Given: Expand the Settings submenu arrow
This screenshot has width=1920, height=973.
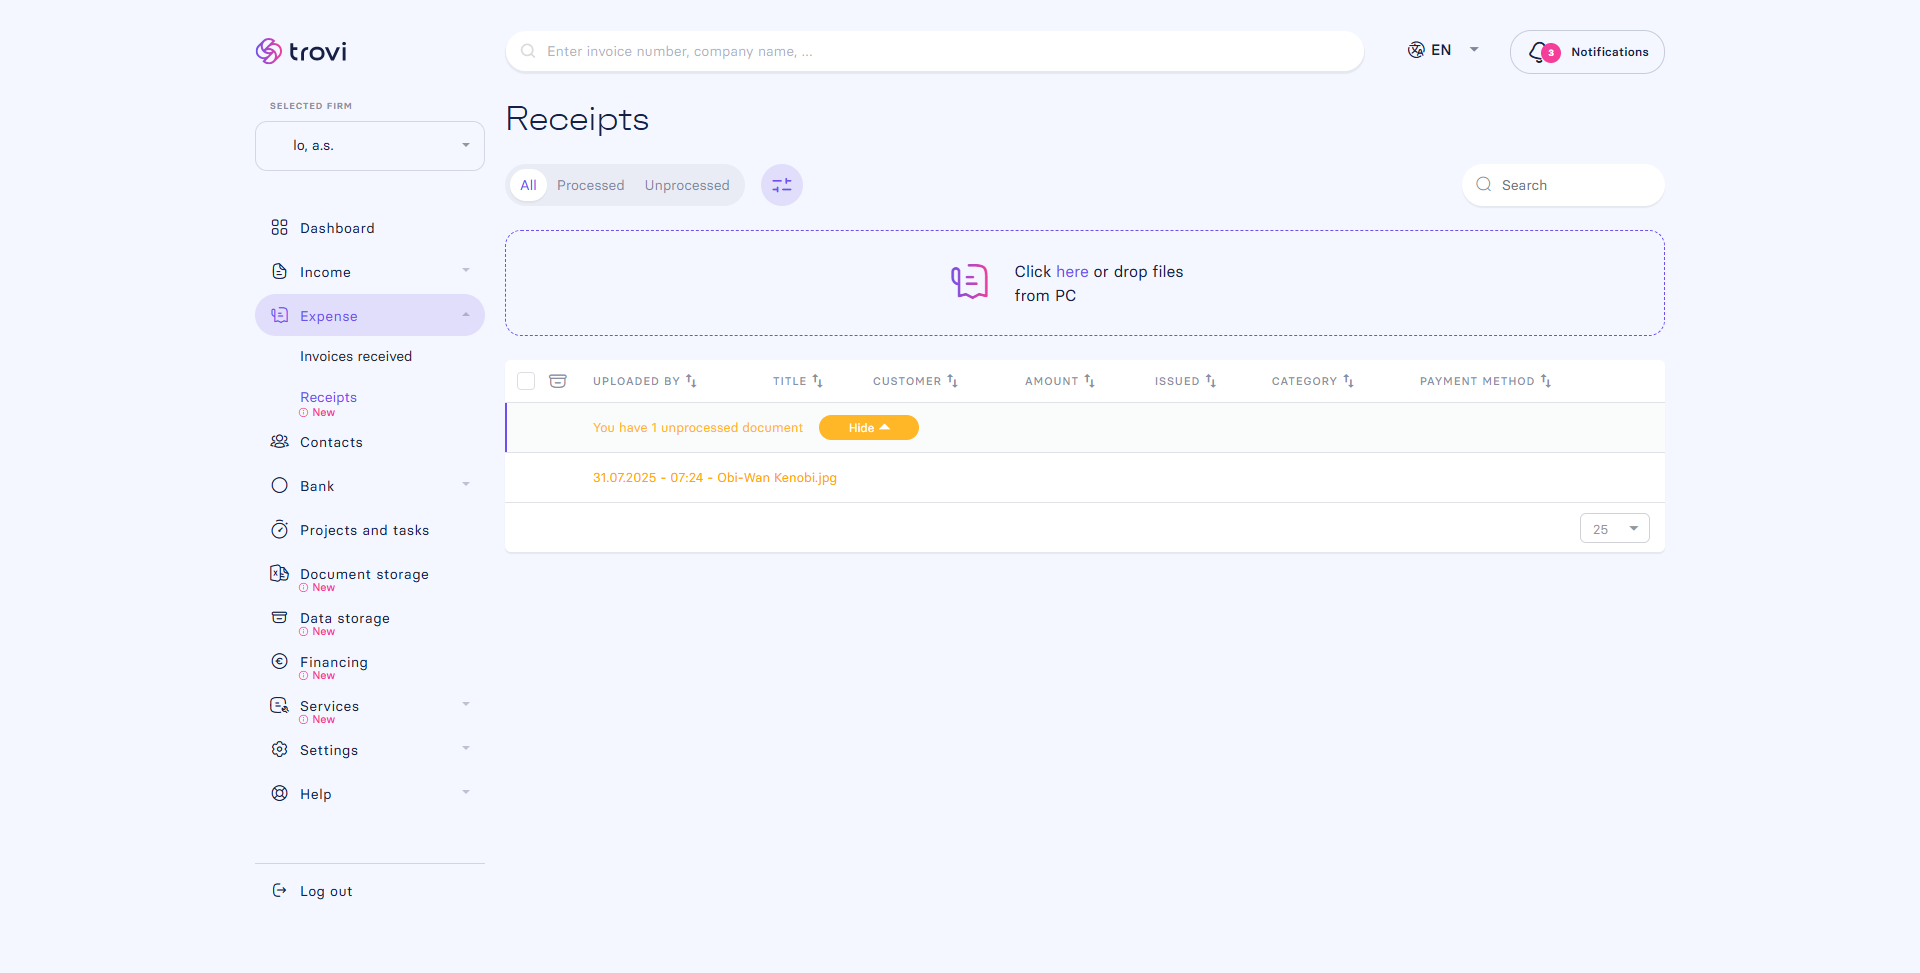Looking at the screenshot, I should tap(466, 748).
